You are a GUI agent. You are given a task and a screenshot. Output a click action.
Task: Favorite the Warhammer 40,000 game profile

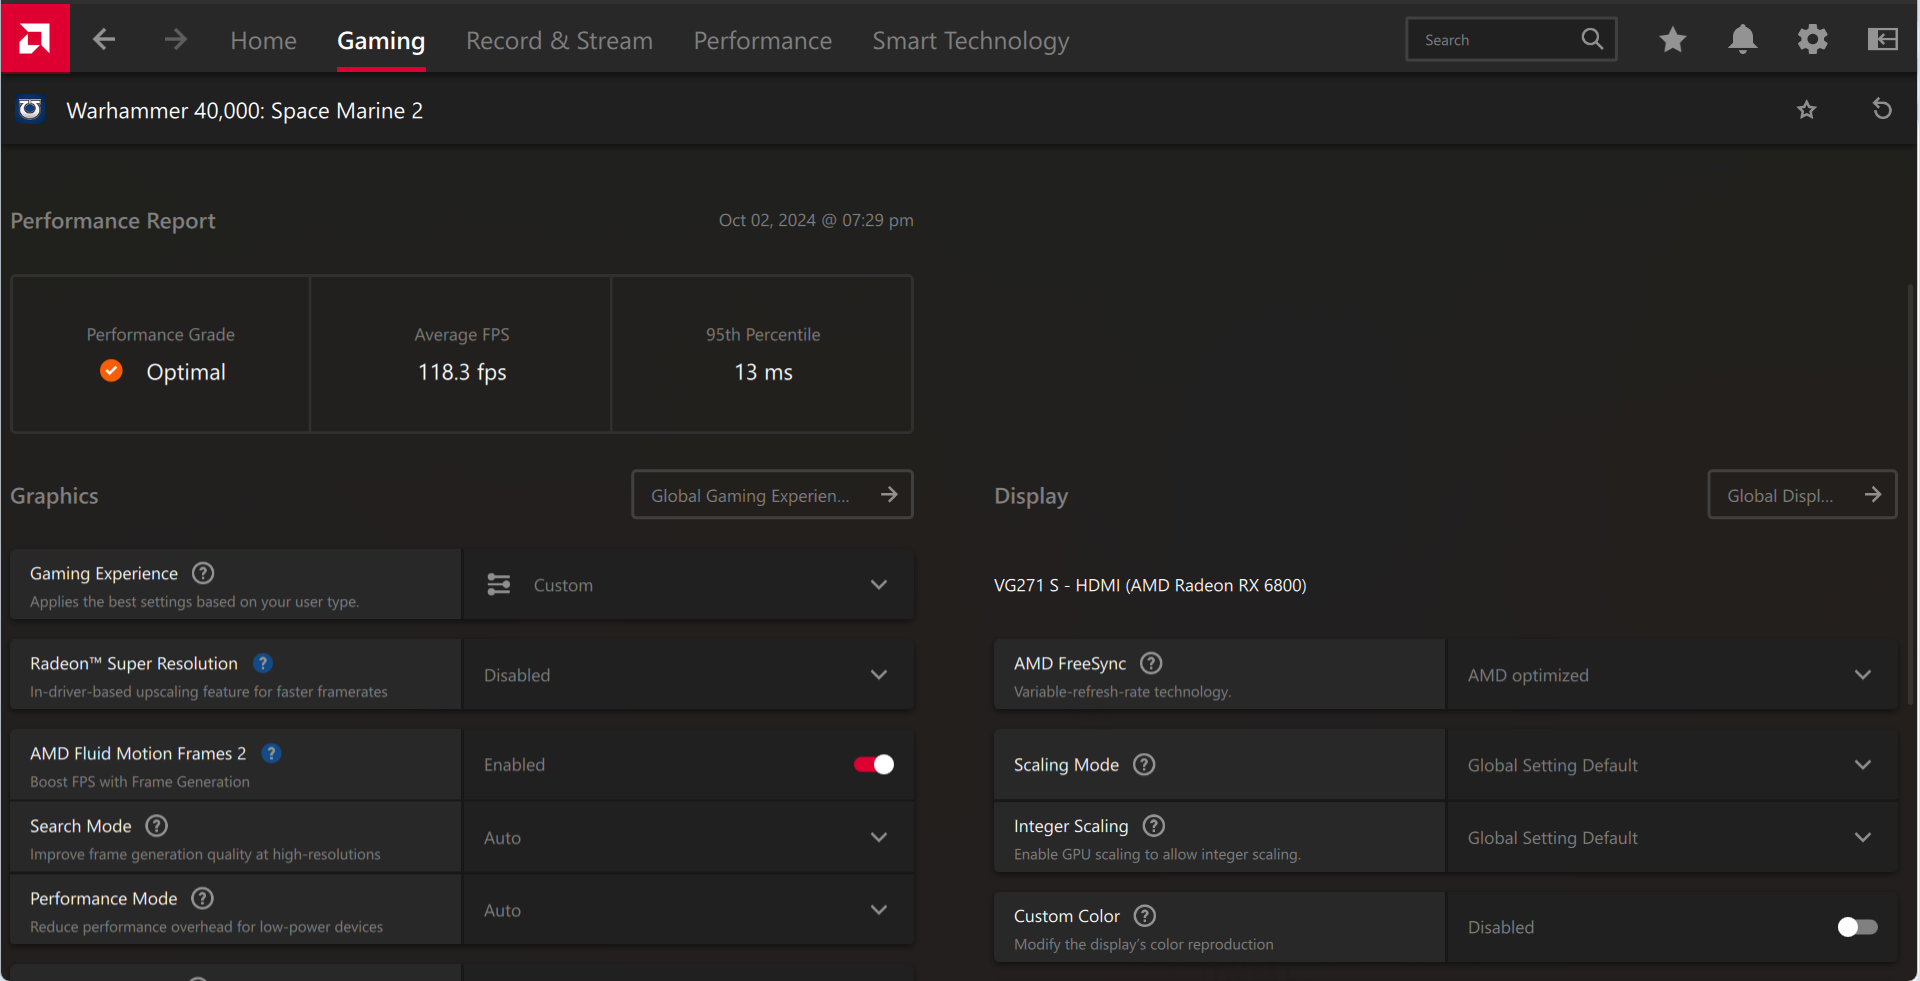pos(1806,110)
